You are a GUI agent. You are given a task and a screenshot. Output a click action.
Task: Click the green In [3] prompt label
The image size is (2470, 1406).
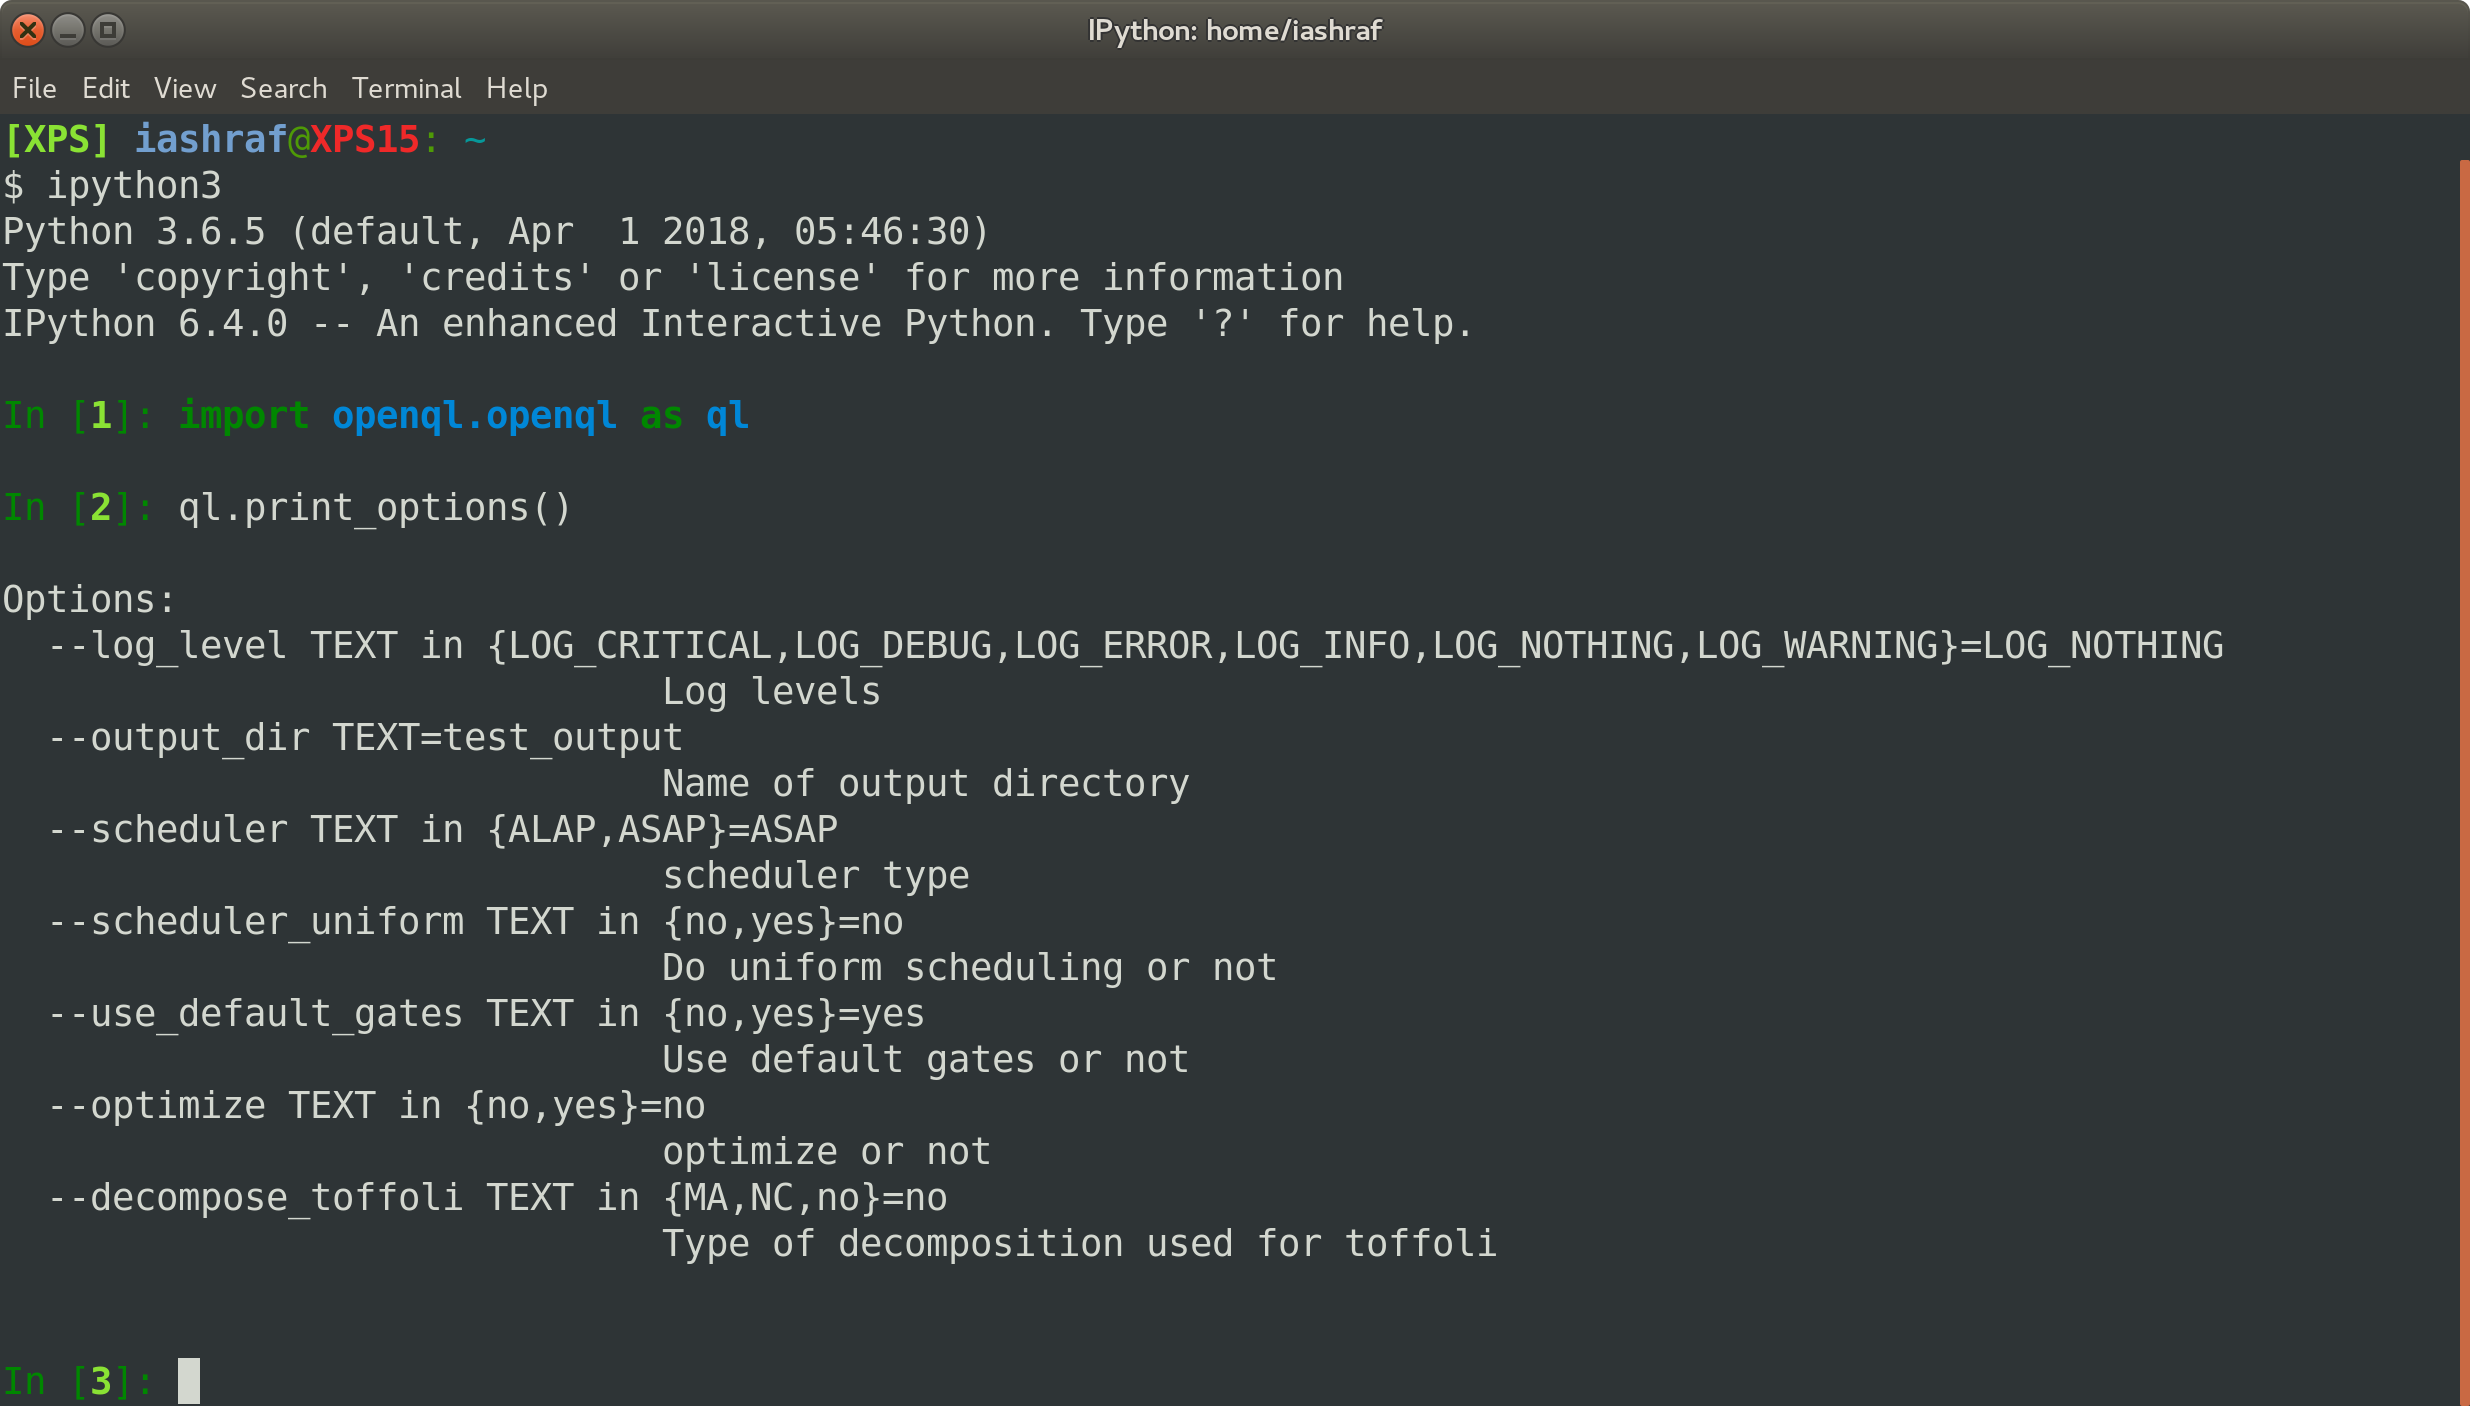(75, 1380)
